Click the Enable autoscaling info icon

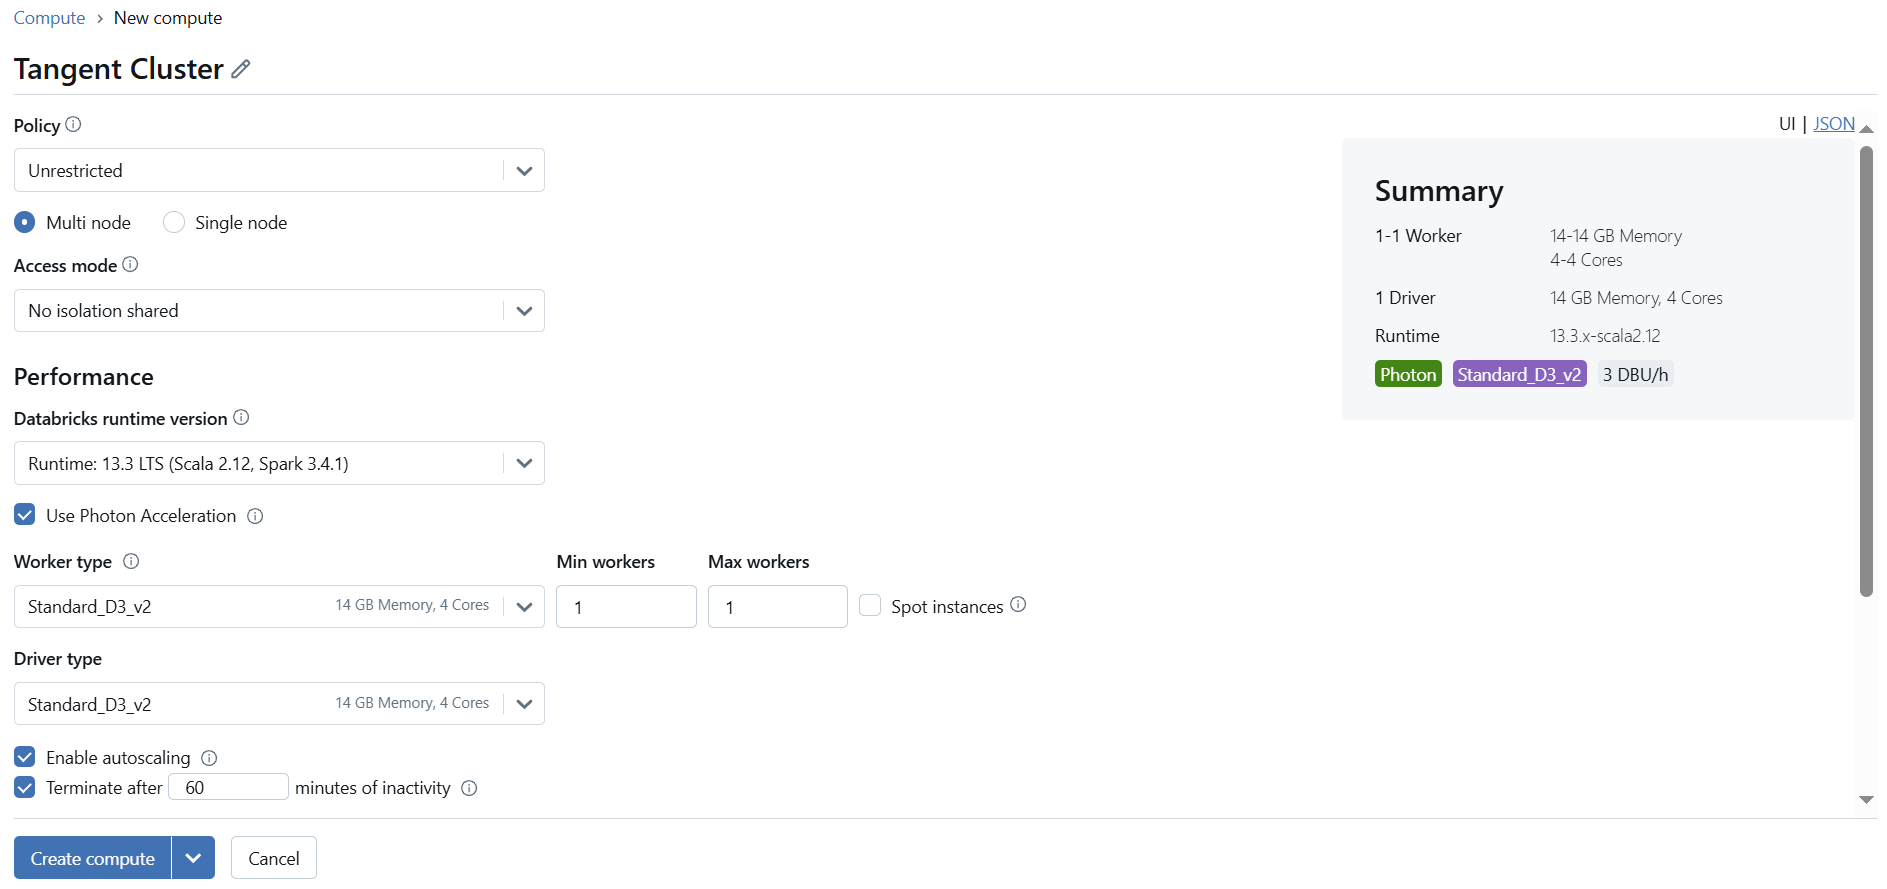209,758
